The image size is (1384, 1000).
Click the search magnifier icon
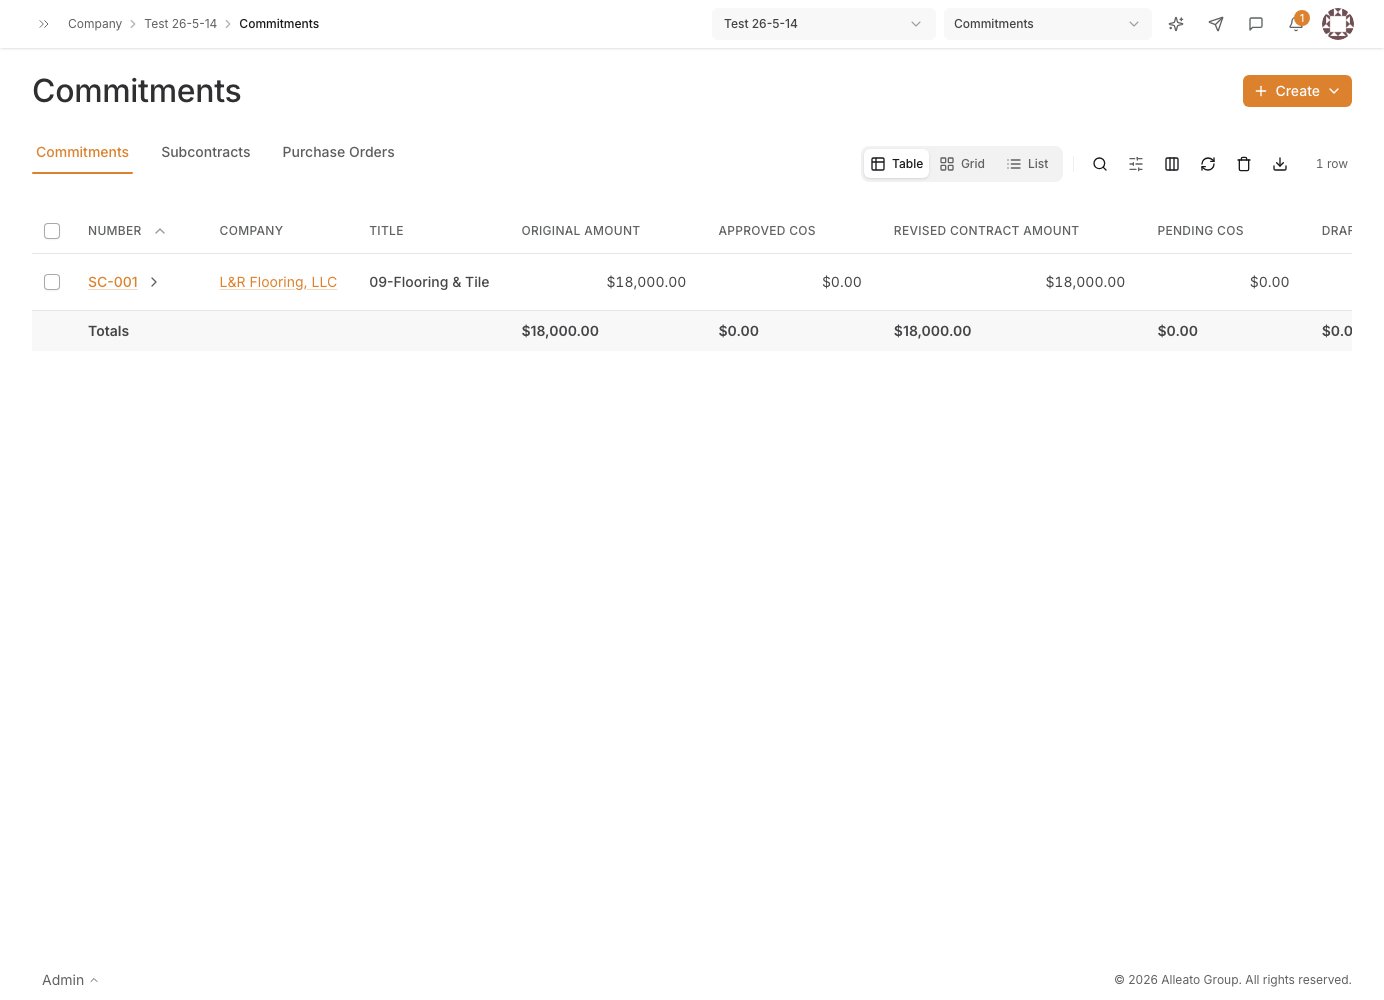1100,164
